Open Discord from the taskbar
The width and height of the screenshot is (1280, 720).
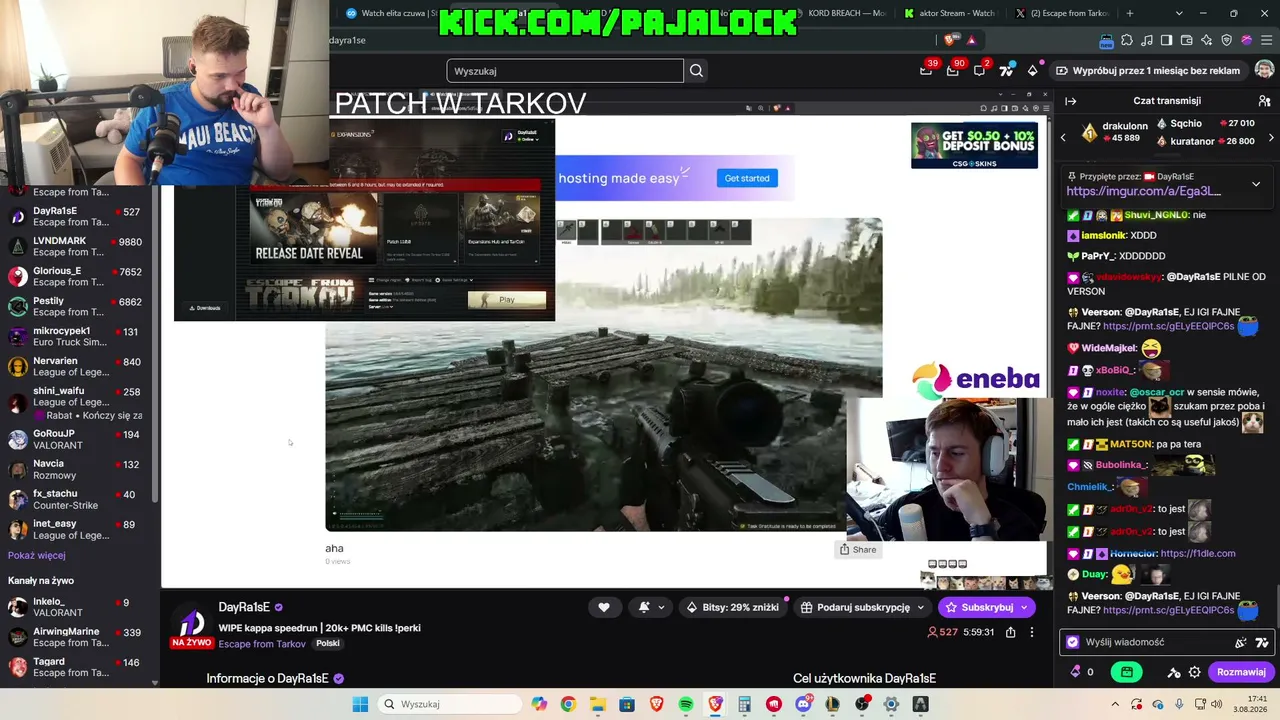click(803, 704)
